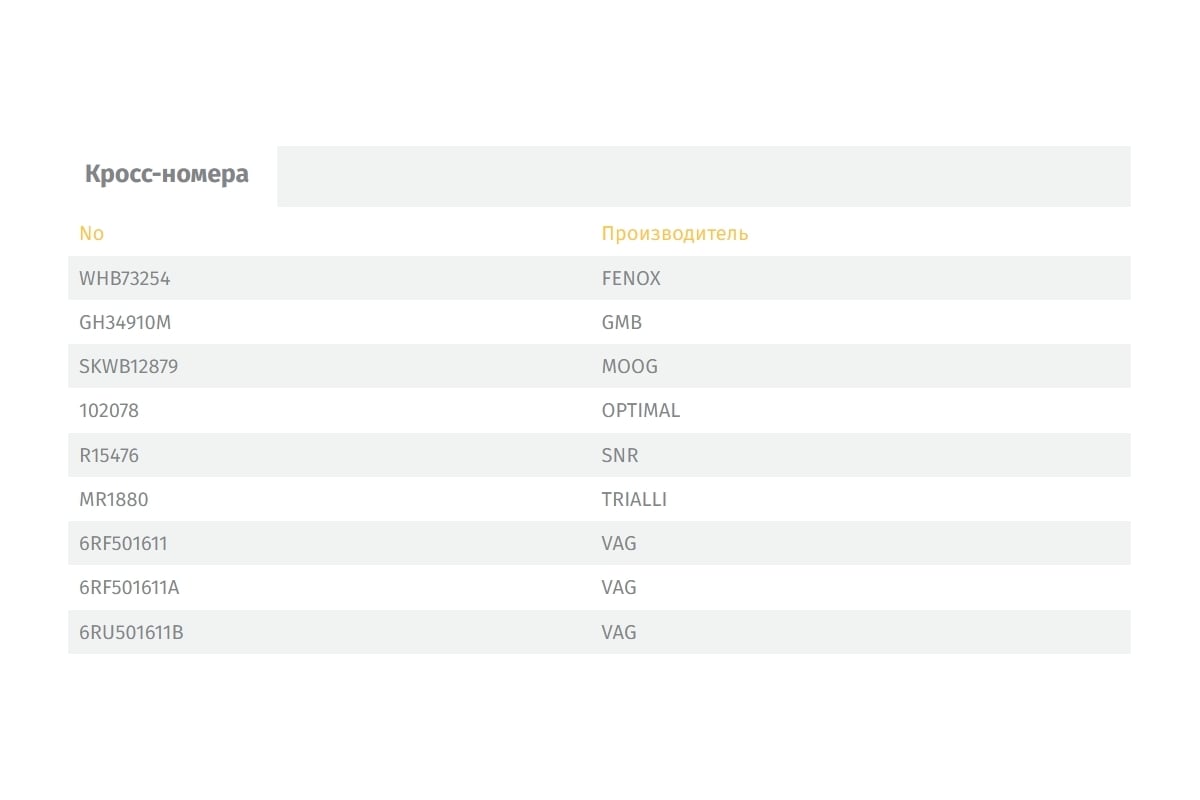Click the GMB manufacturer cell
Viewport: 1200px width, 800px height.
point(622,323)
